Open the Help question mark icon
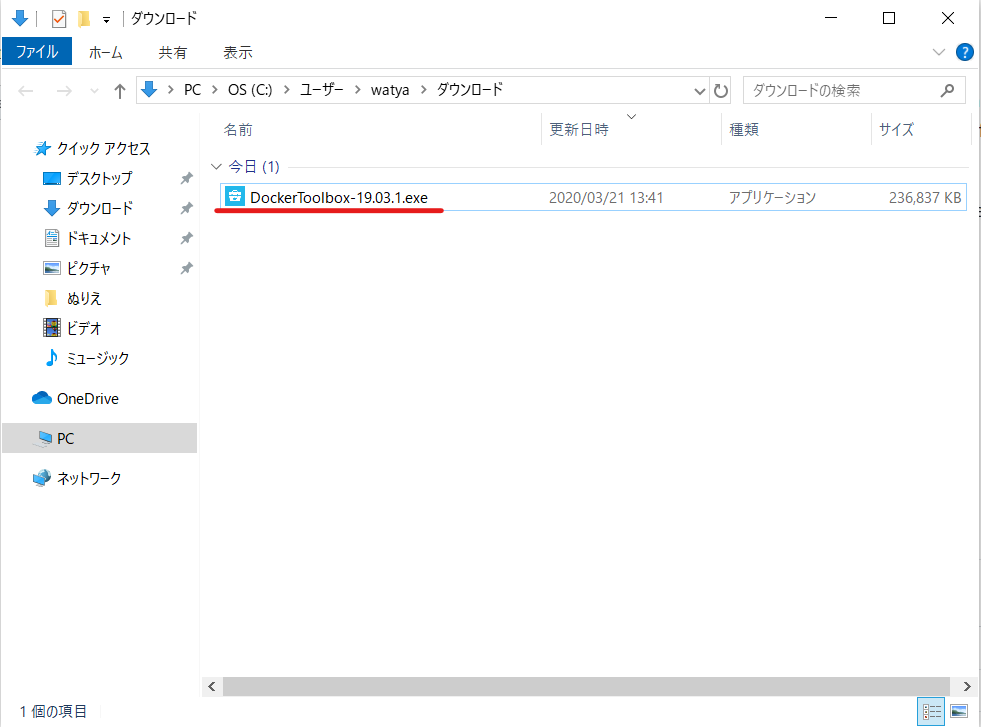Viewport: 981px width, 727px height. pyautogui.click(x=964, y=52)
